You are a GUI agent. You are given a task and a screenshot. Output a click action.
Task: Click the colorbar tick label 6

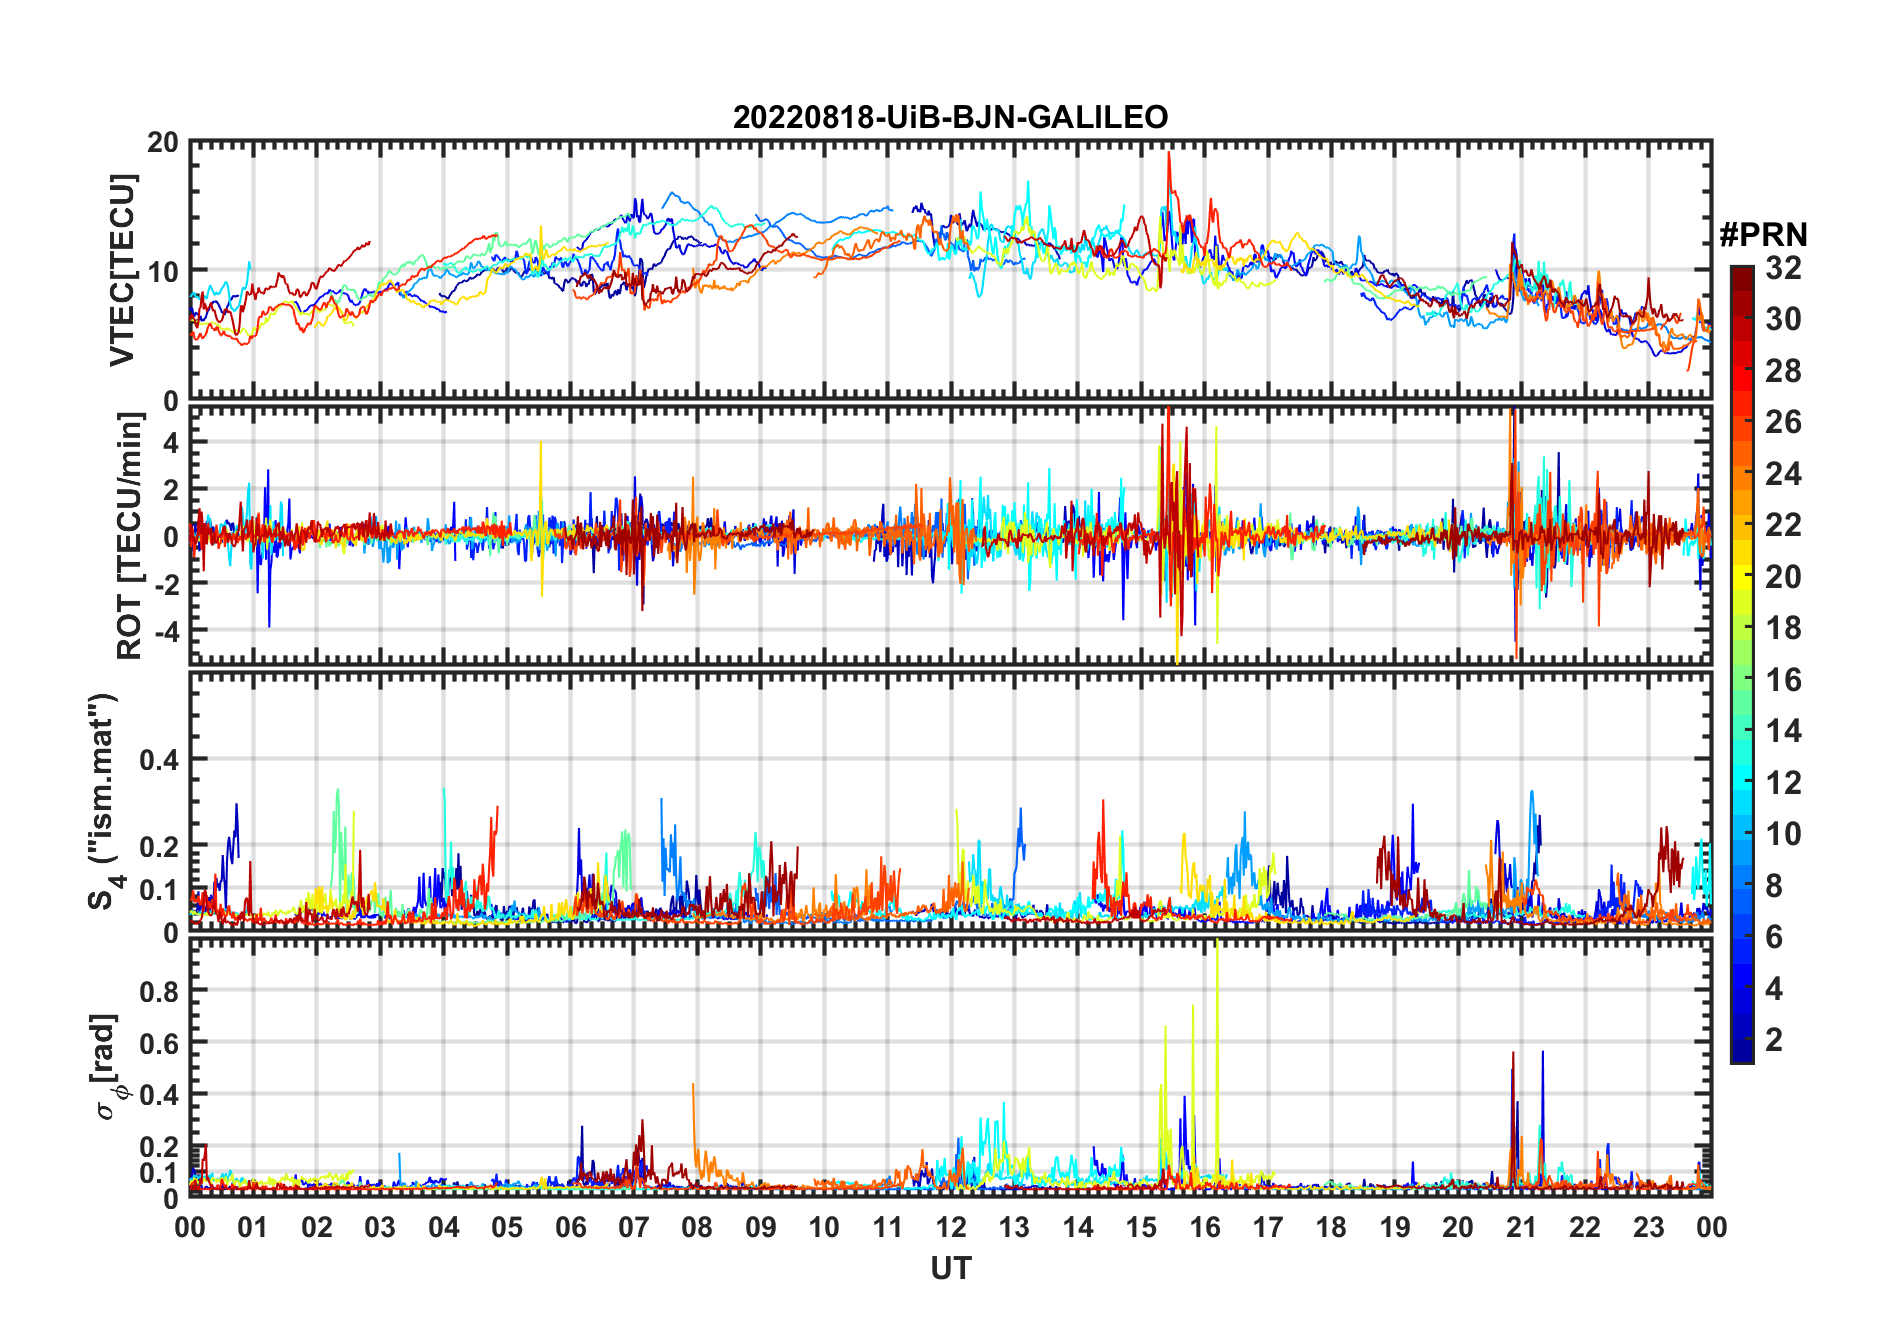(1774, 937)
